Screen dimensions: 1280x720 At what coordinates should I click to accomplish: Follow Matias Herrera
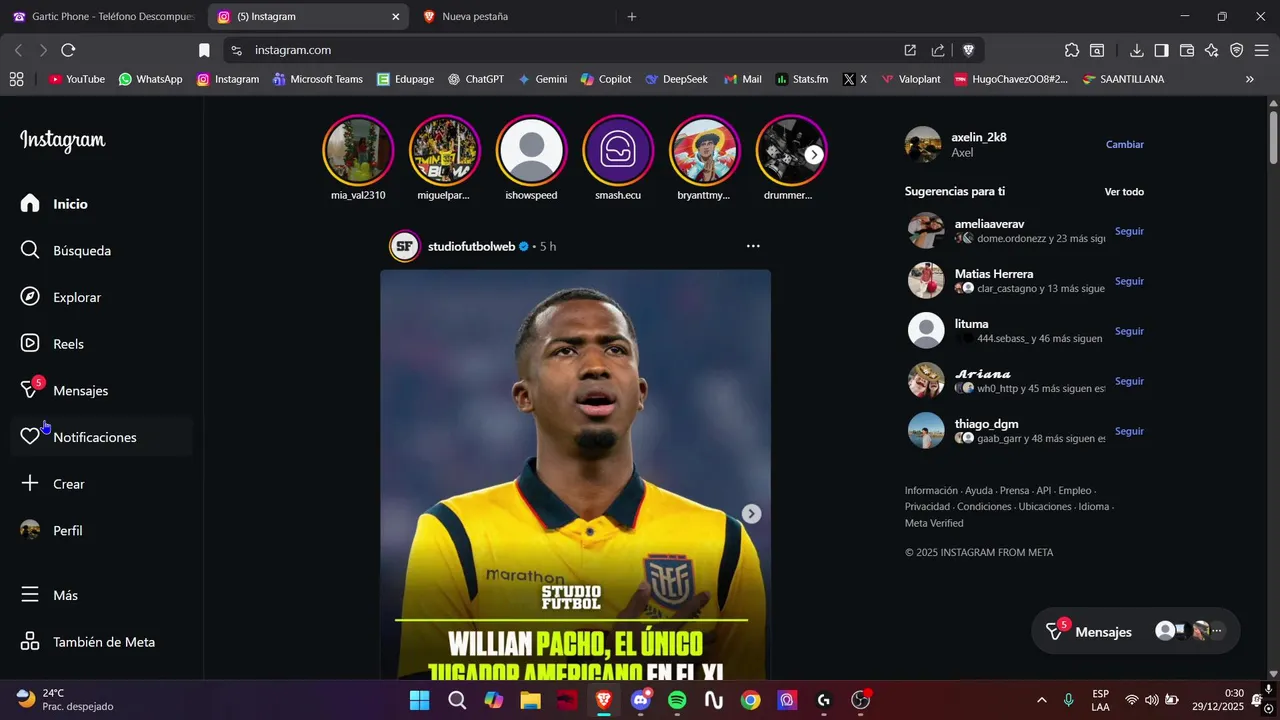1129,281
